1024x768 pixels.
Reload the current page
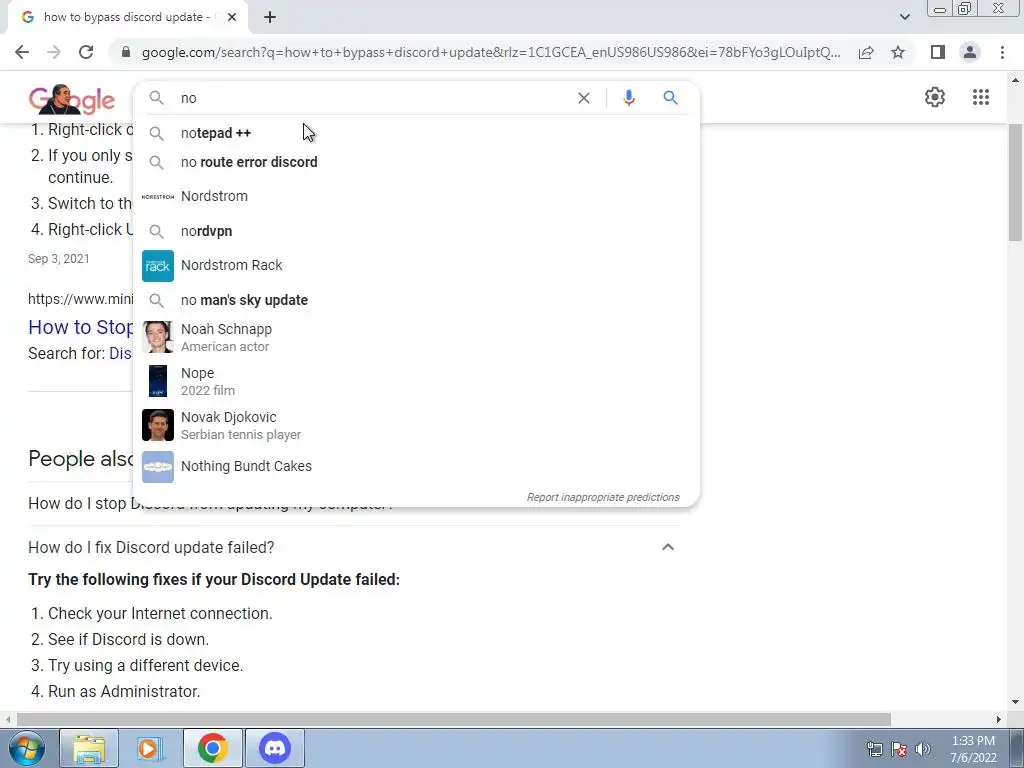pos(86,52)
